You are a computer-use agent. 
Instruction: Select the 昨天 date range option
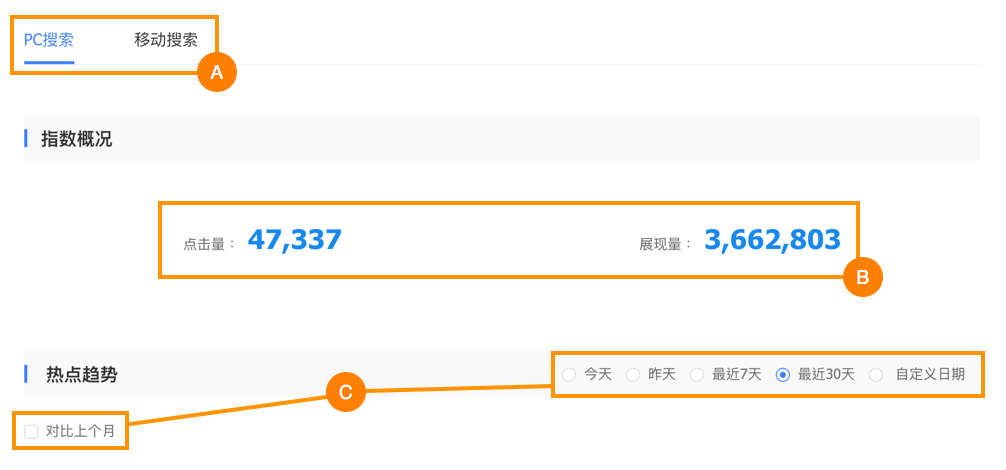click(x=633, y=375)
